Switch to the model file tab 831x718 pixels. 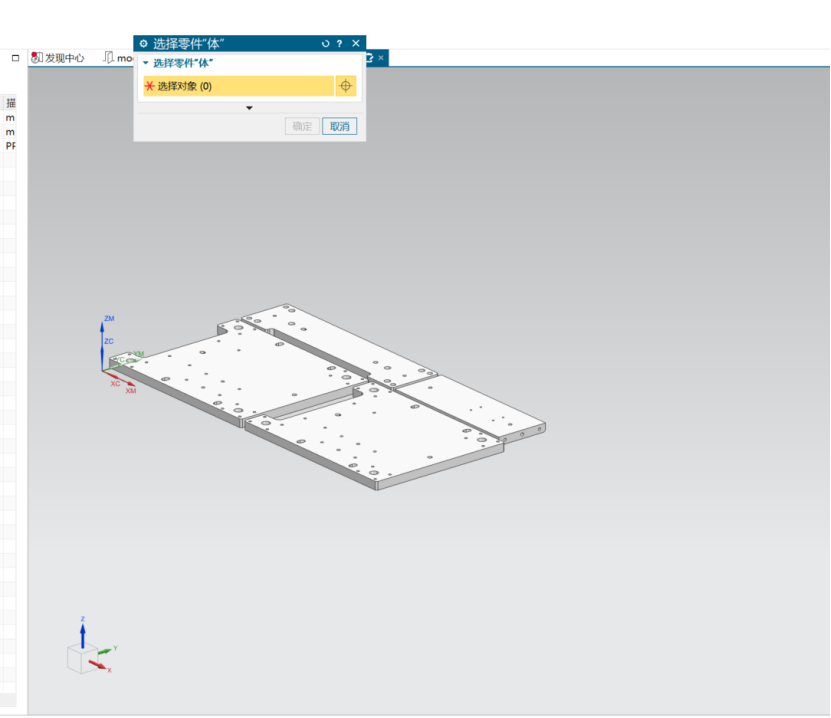tap(119, 58)
